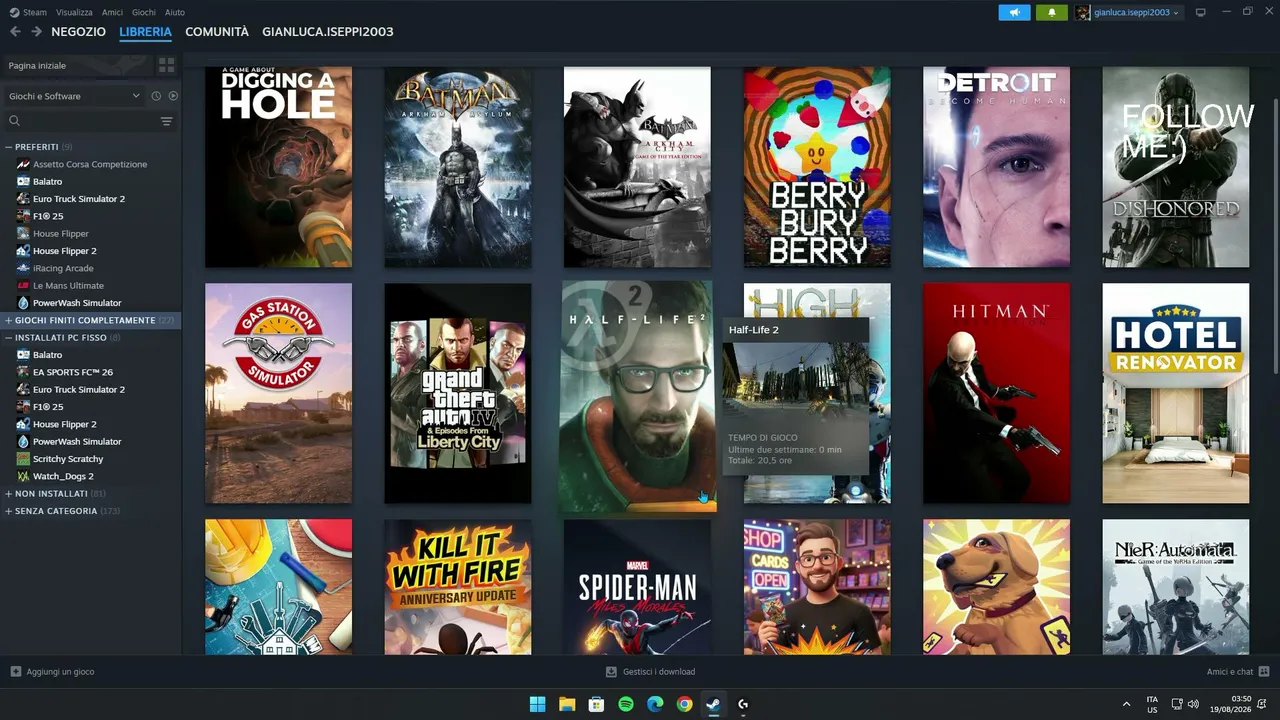Open the Gas Station Simulator cover
The image size is (1280, 720).
(x=278, y=393)
